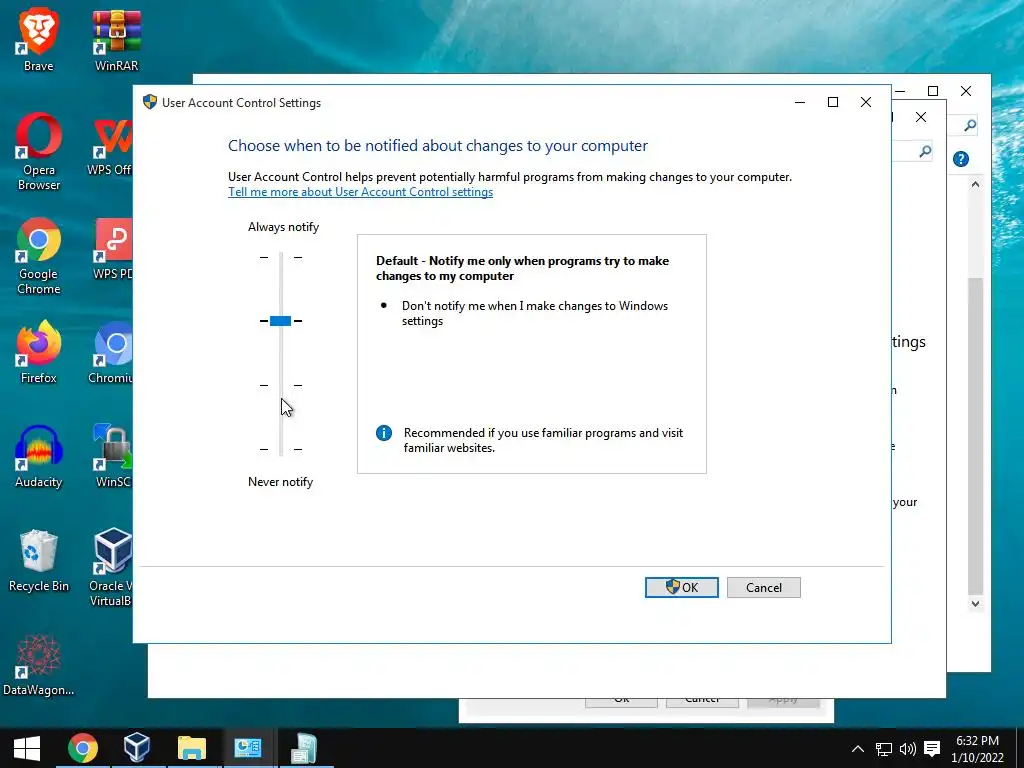Open the Action Center notifications icon
Image resolution: width=1024 pixels, height=768 pixels.
(932, 748)
